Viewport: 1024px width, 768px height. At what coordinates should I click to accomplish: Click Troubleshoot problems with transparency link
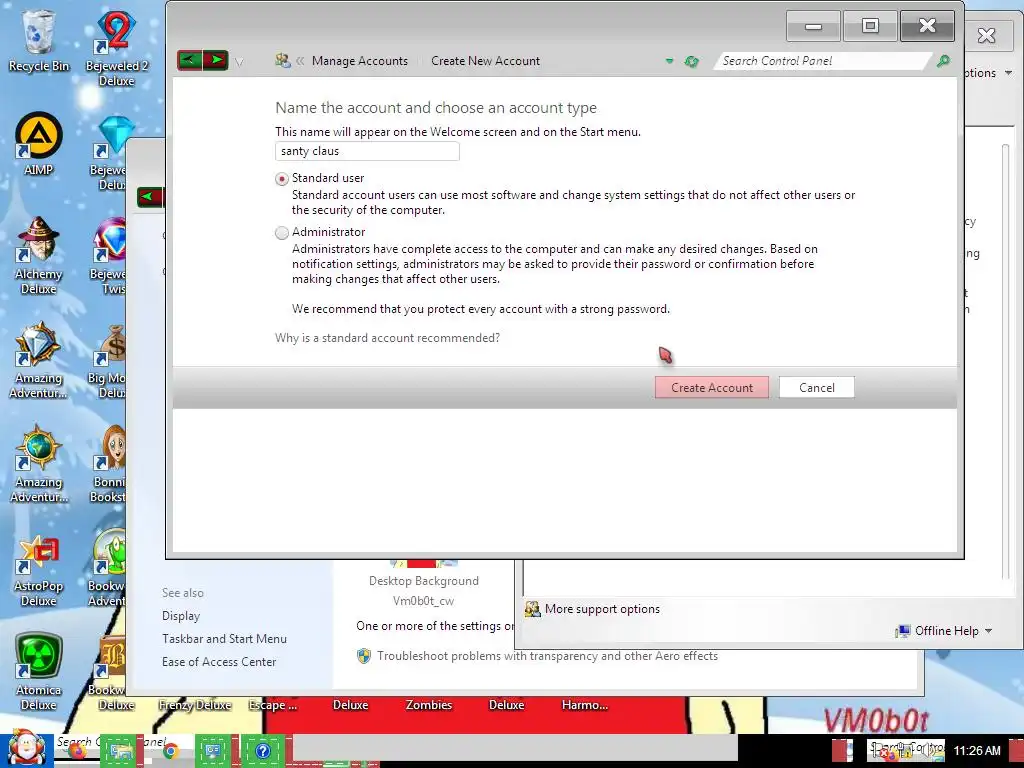point(547,656)
